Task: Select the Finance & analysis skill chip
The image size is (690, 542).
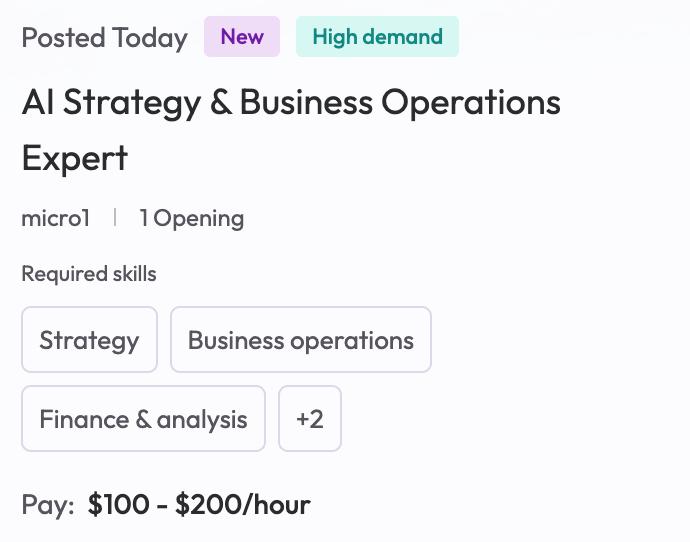Action: 143,418
